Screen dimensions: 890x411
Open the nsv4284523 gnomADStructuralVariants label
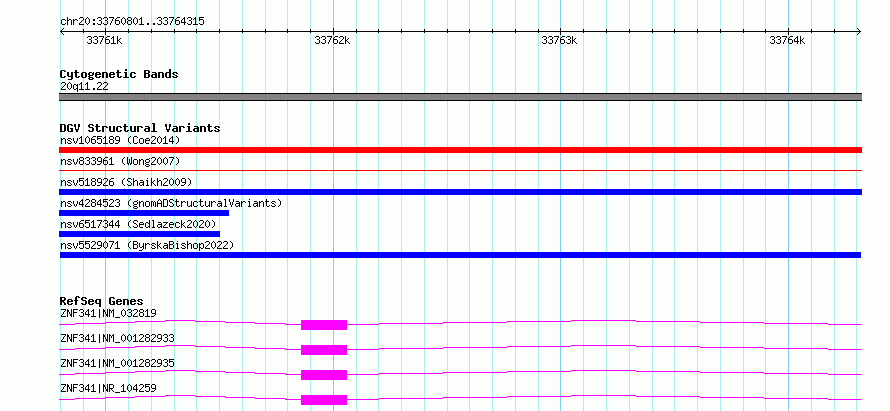point(171,203)
